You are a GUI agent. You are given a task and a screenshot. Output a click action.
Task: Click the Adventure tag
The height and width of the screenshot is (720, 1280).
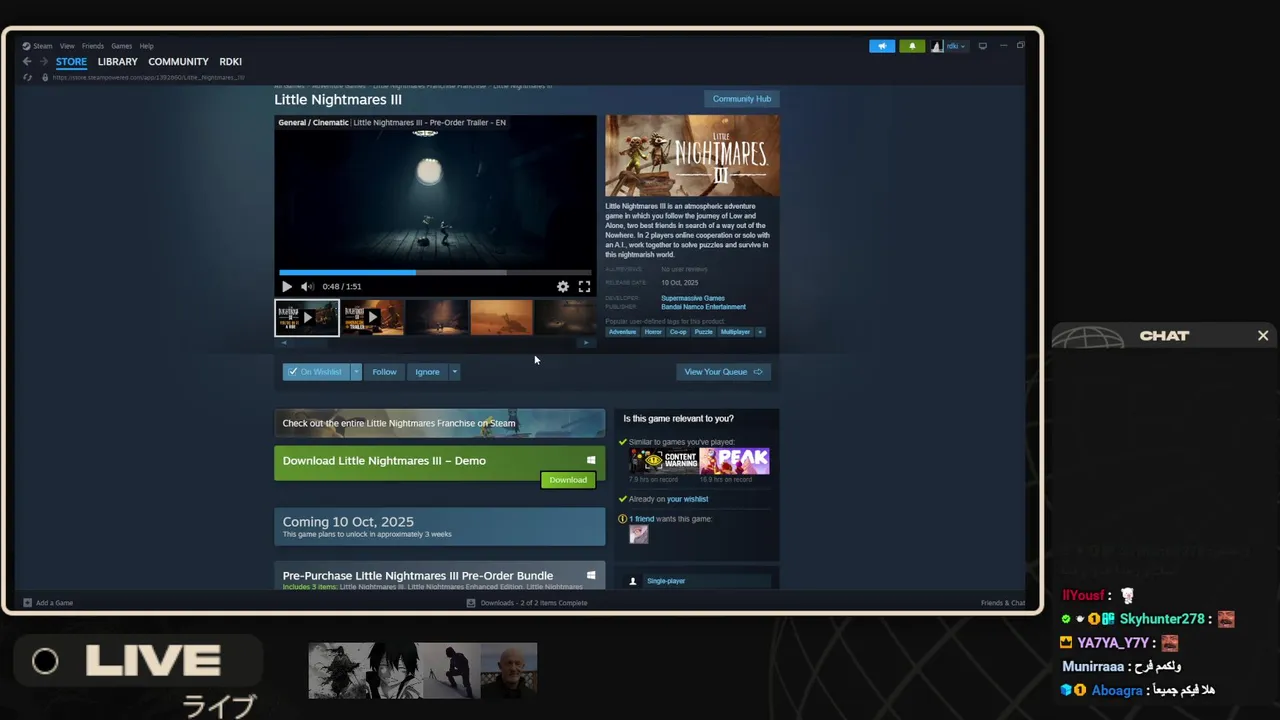pyautogui.click(x=622, y=332)
